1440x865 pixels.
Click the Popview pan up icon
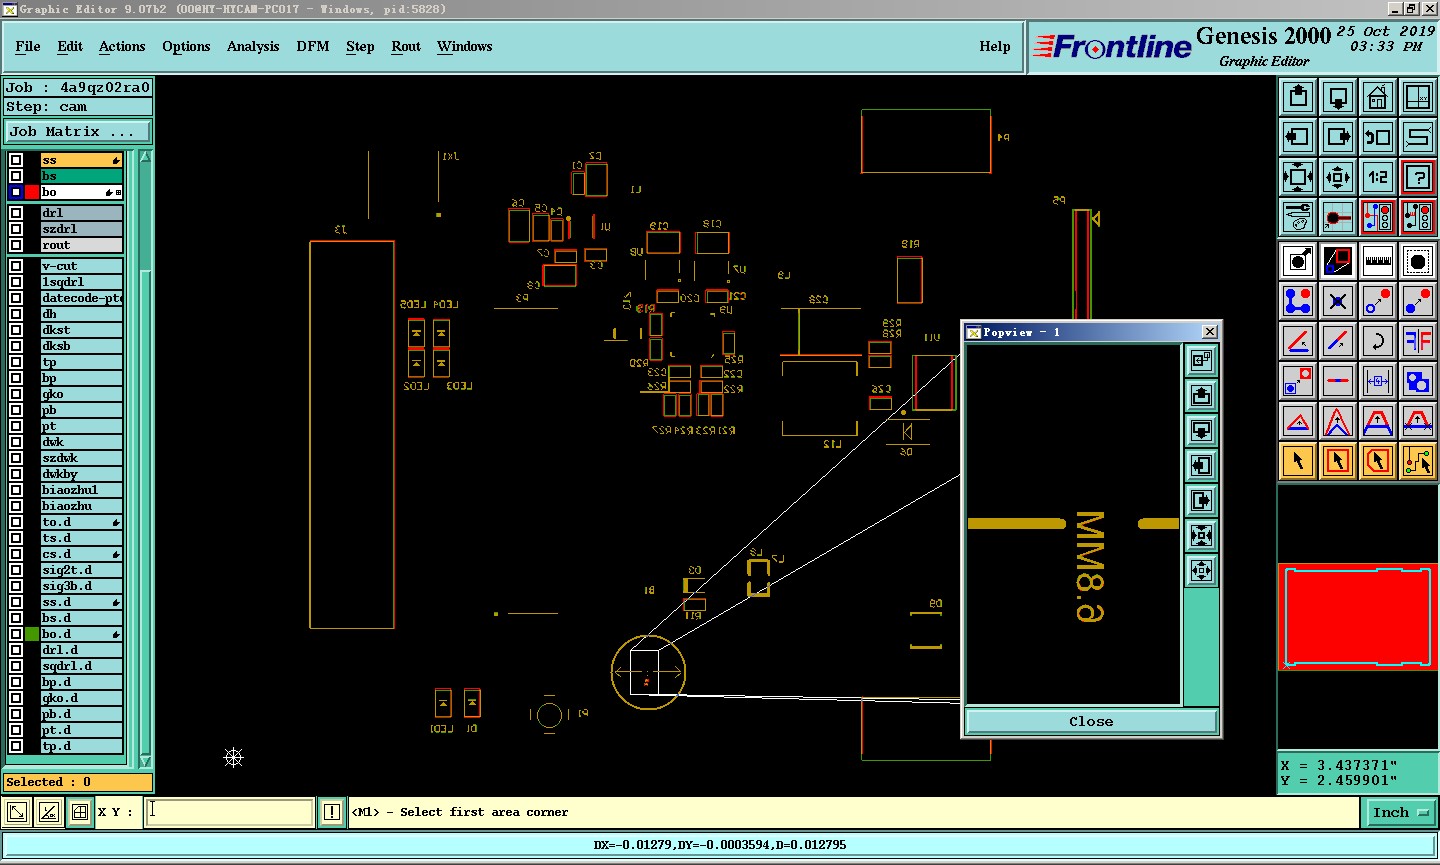(1201, 396)
